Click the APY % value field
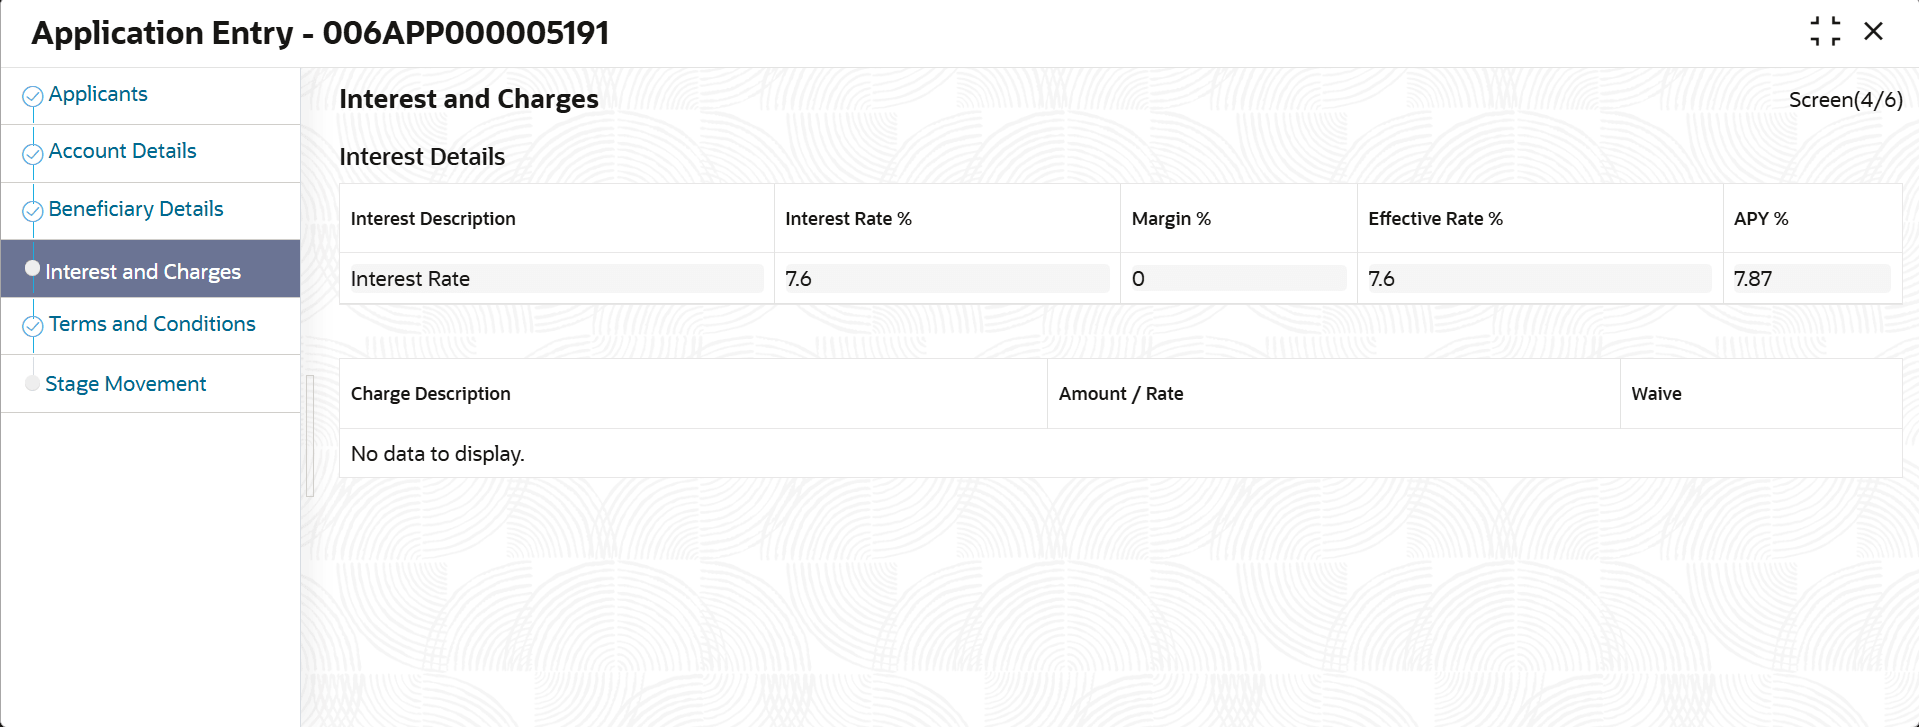 click(1810, 279)
